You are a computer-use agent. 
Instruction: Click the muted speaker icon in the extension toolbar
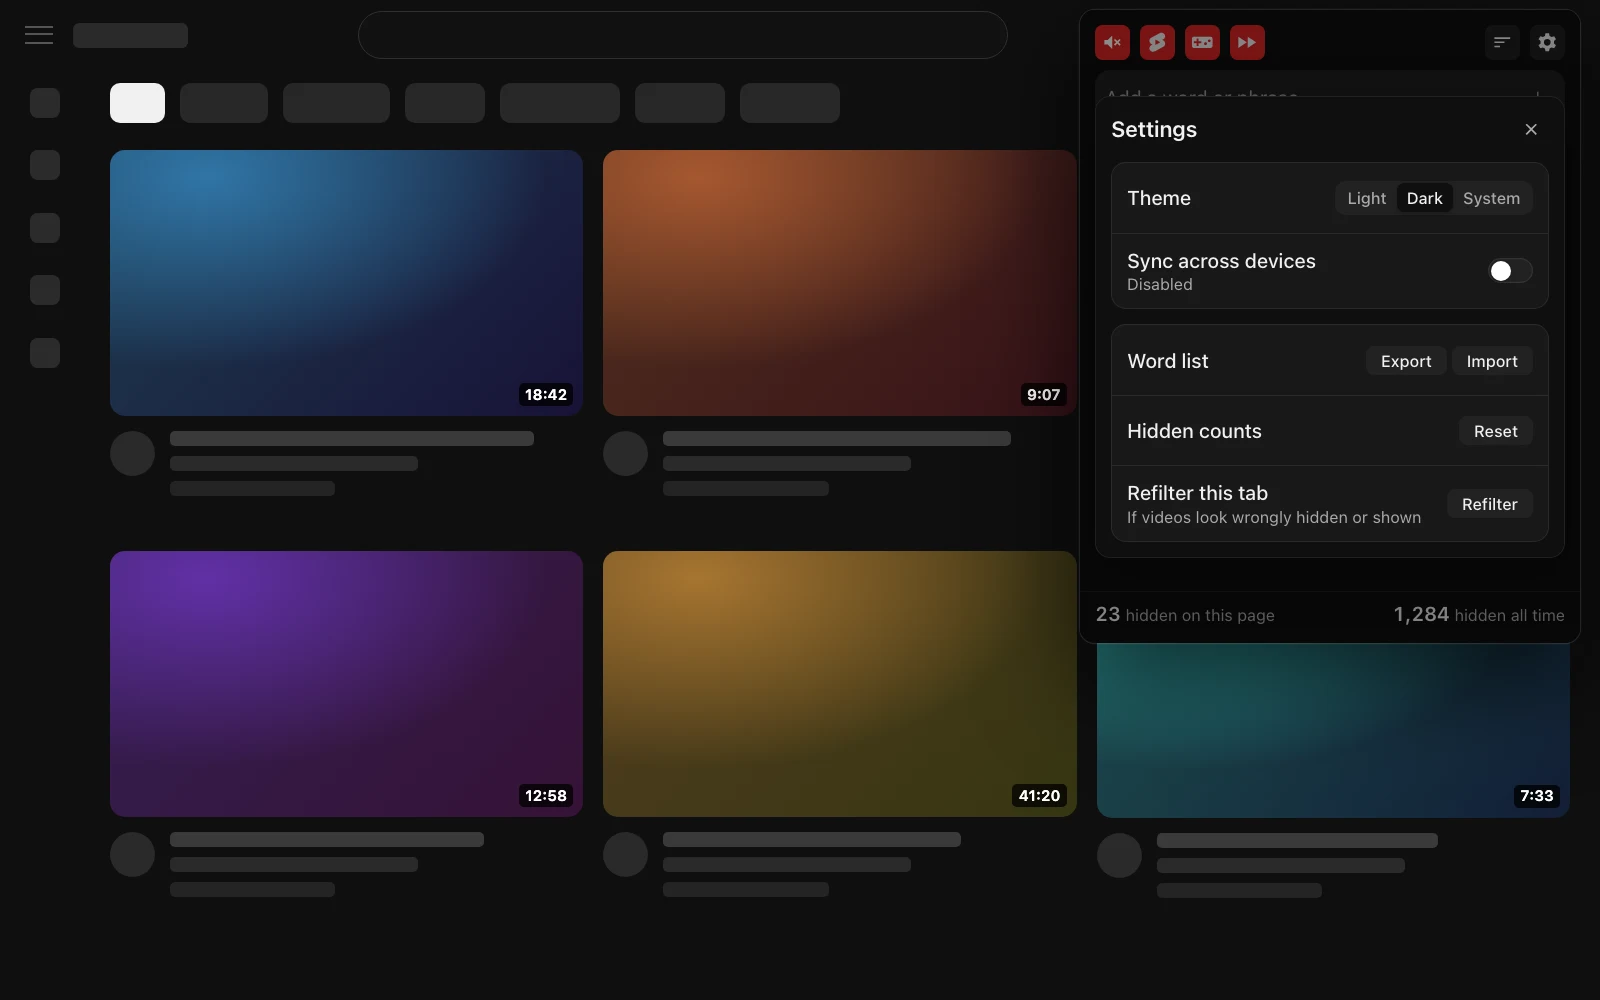point(1112,42)
